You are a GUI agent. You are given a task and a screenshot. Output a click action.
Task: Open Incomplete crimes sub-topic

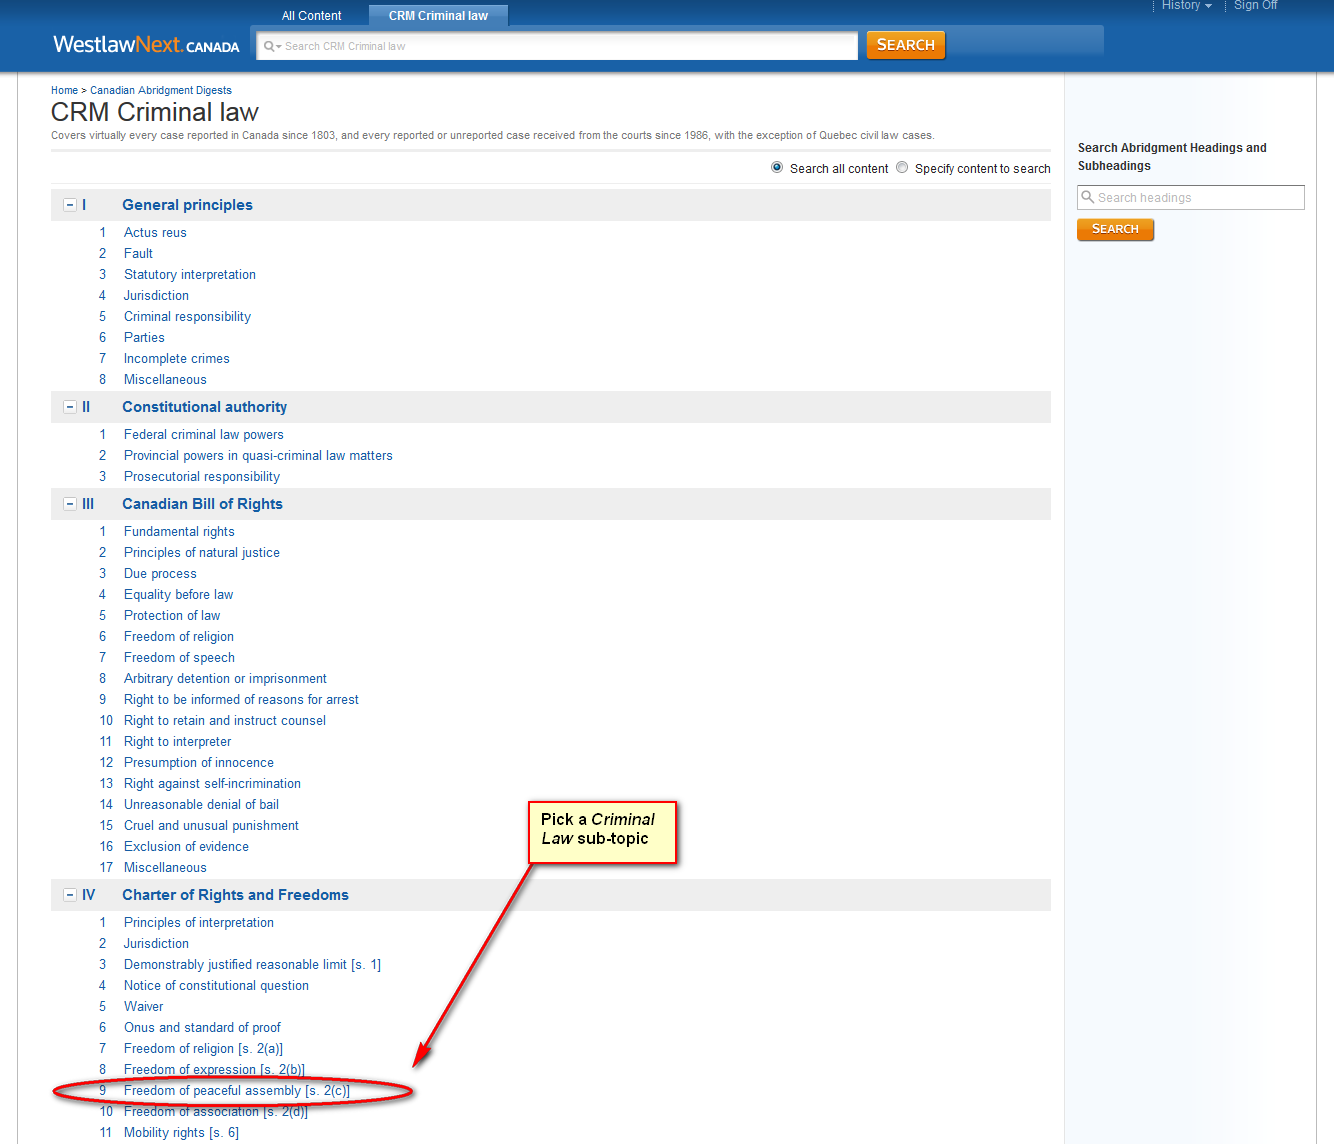pos(176,359)
